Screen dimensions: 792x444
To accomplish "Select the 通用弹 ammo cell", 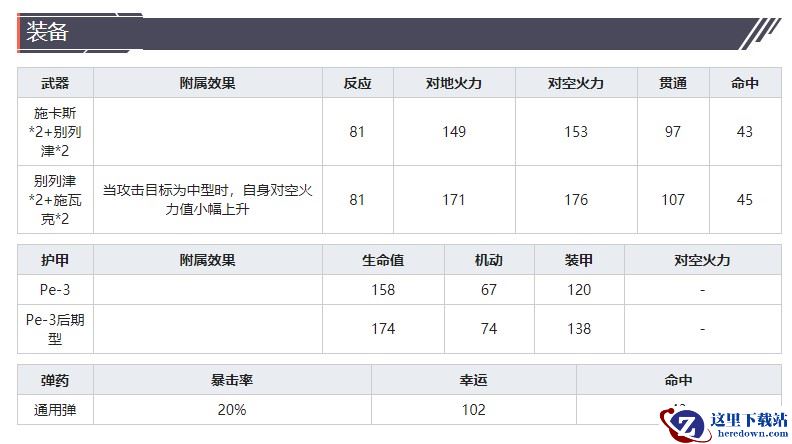I will tap(55, 409).
